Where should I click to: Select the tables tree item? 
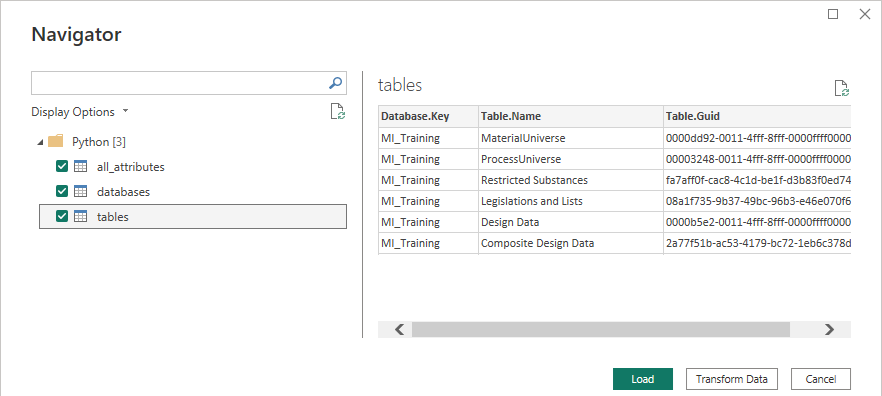pyautogui.click(x=193, y=216)
